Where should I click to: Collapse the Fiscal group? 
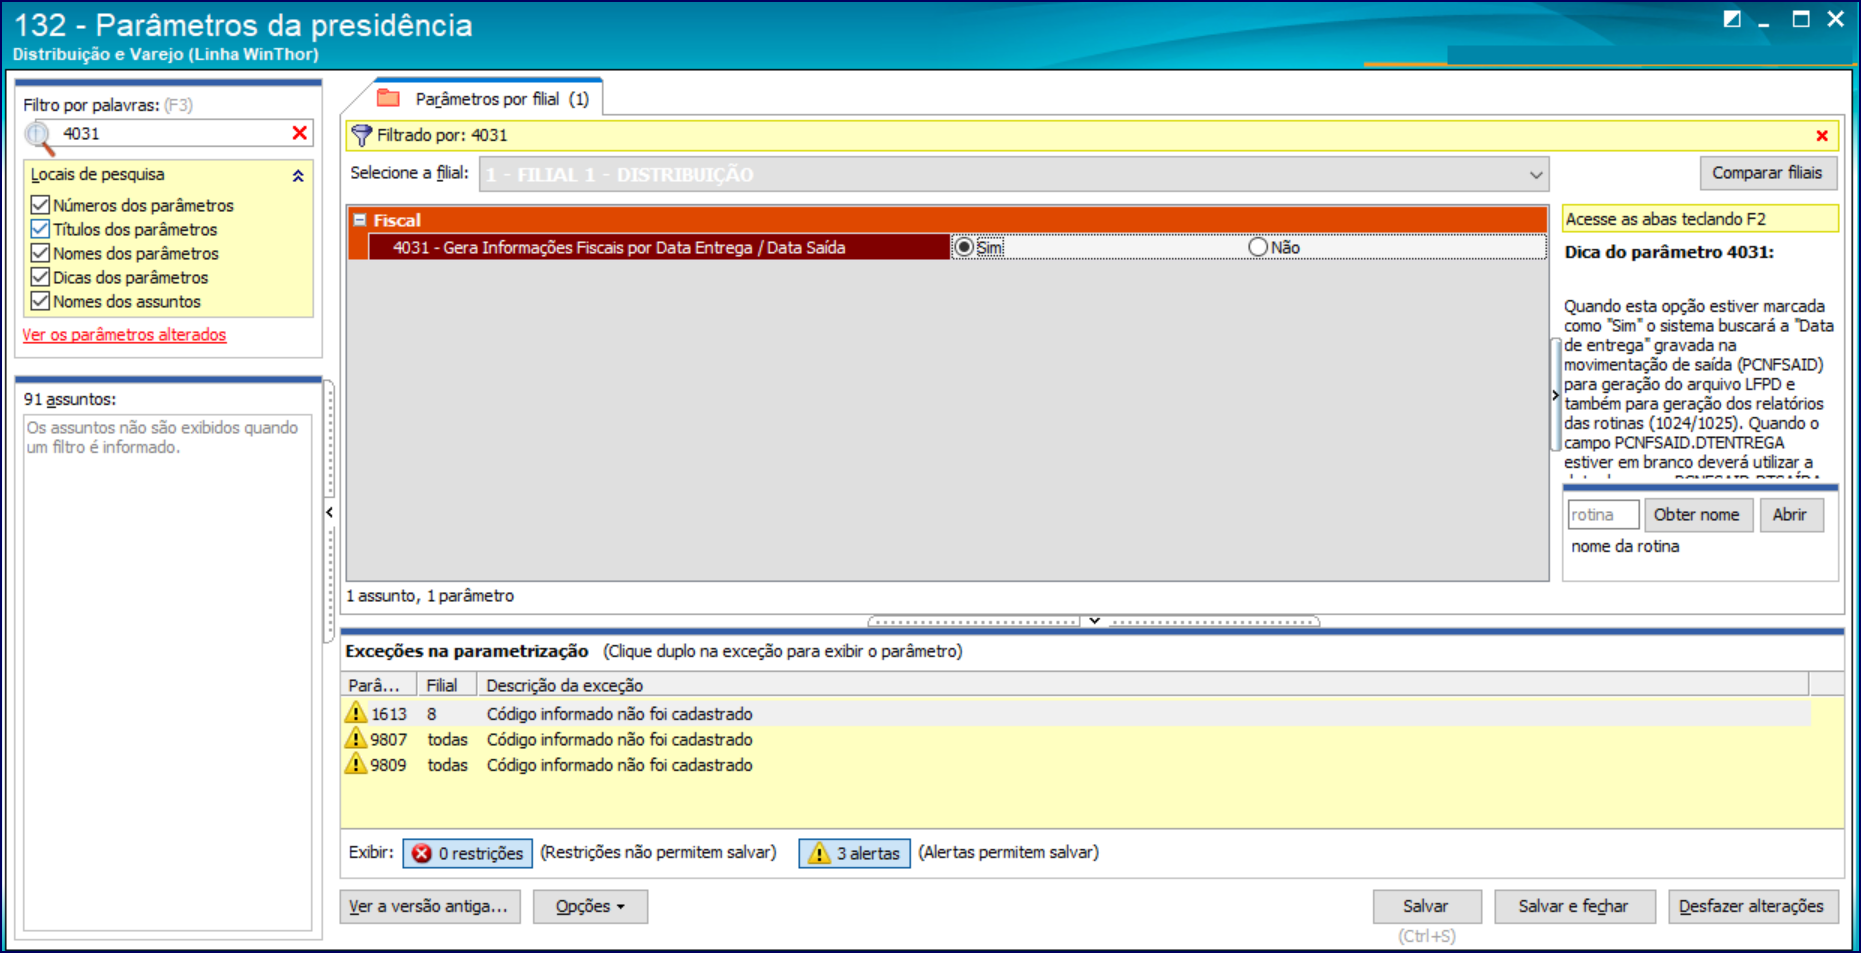[360, 220]
